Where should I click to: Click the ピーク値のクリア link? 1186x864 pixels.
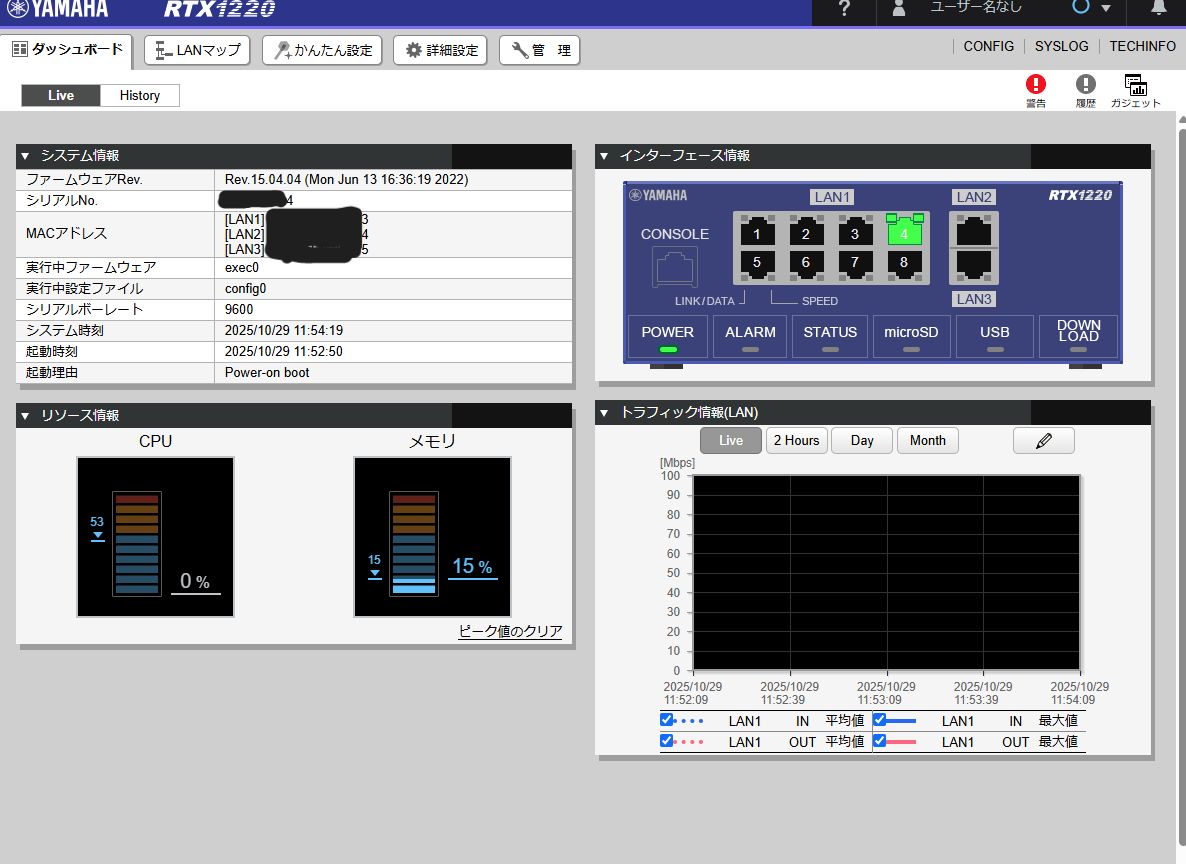(x=510, y=631)
